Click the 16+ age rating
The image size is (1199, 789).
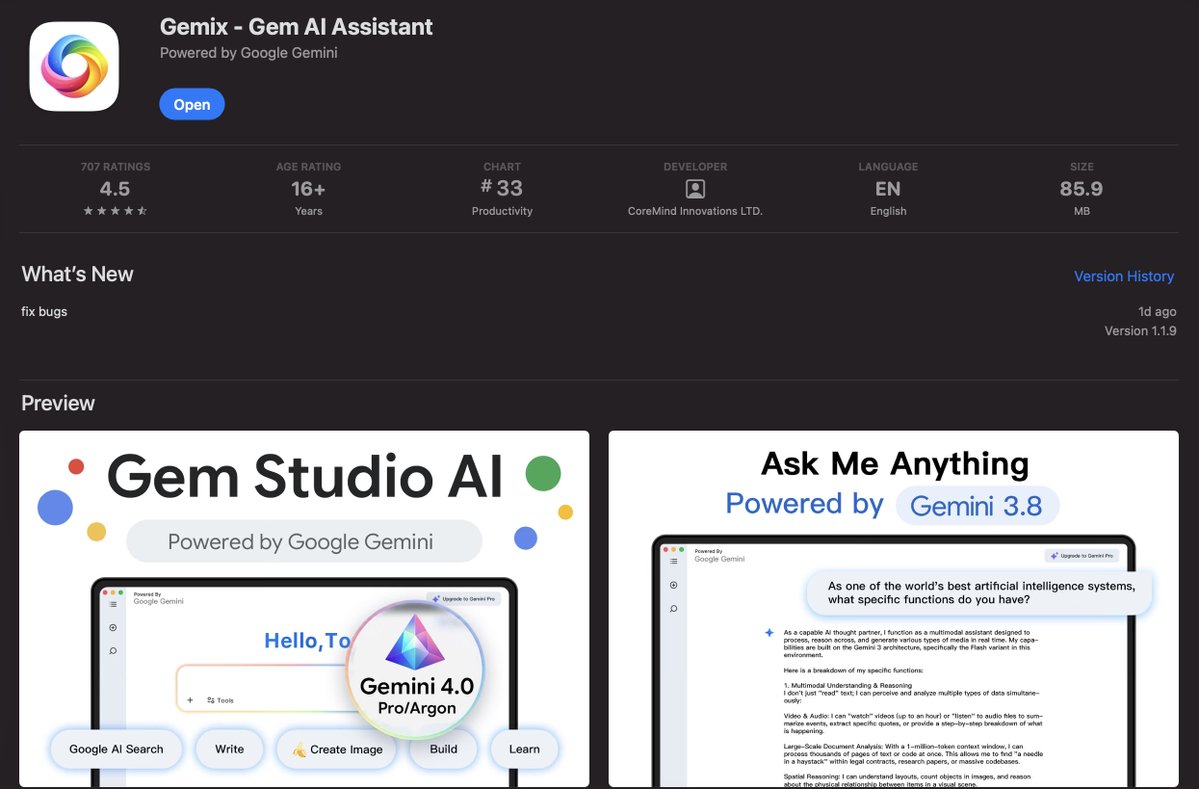coord(308,189)
